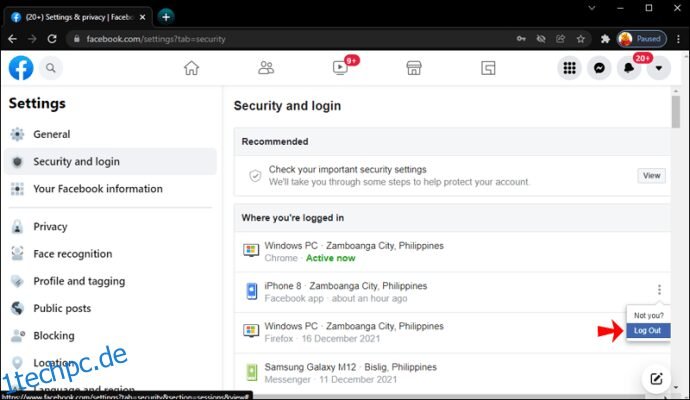The image size is (690, 400).
Task: Click the crossed-eye icon in address bar
Action: tap(541, 39)
